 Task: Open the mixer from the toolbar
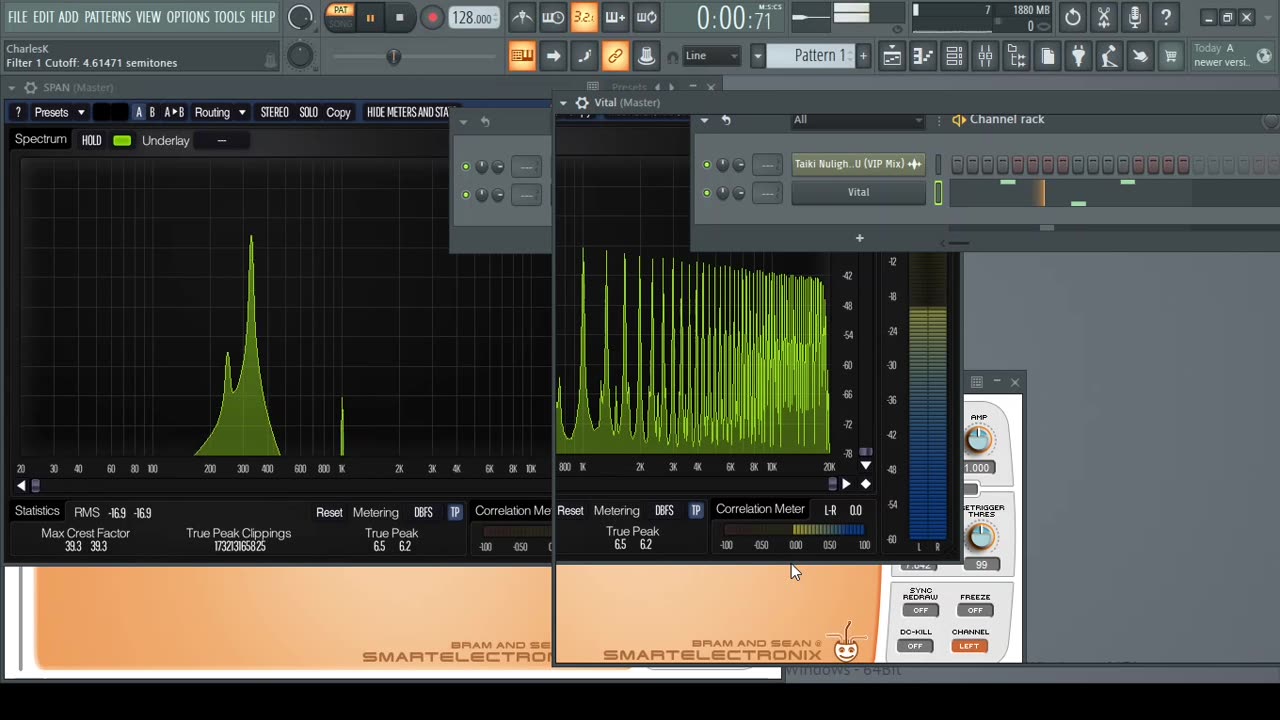point(985,56)
